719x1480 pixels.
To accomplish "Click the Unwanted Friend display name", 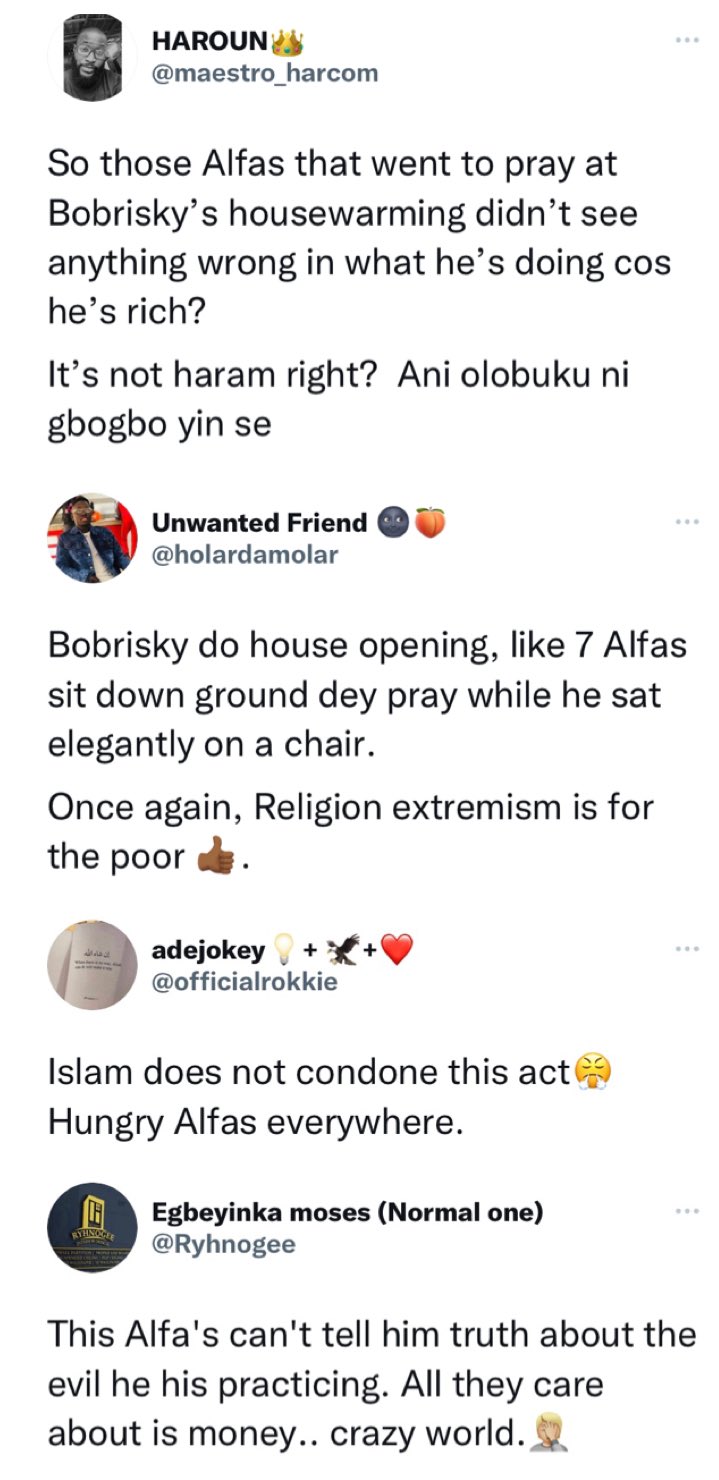I will coord(259,522).
